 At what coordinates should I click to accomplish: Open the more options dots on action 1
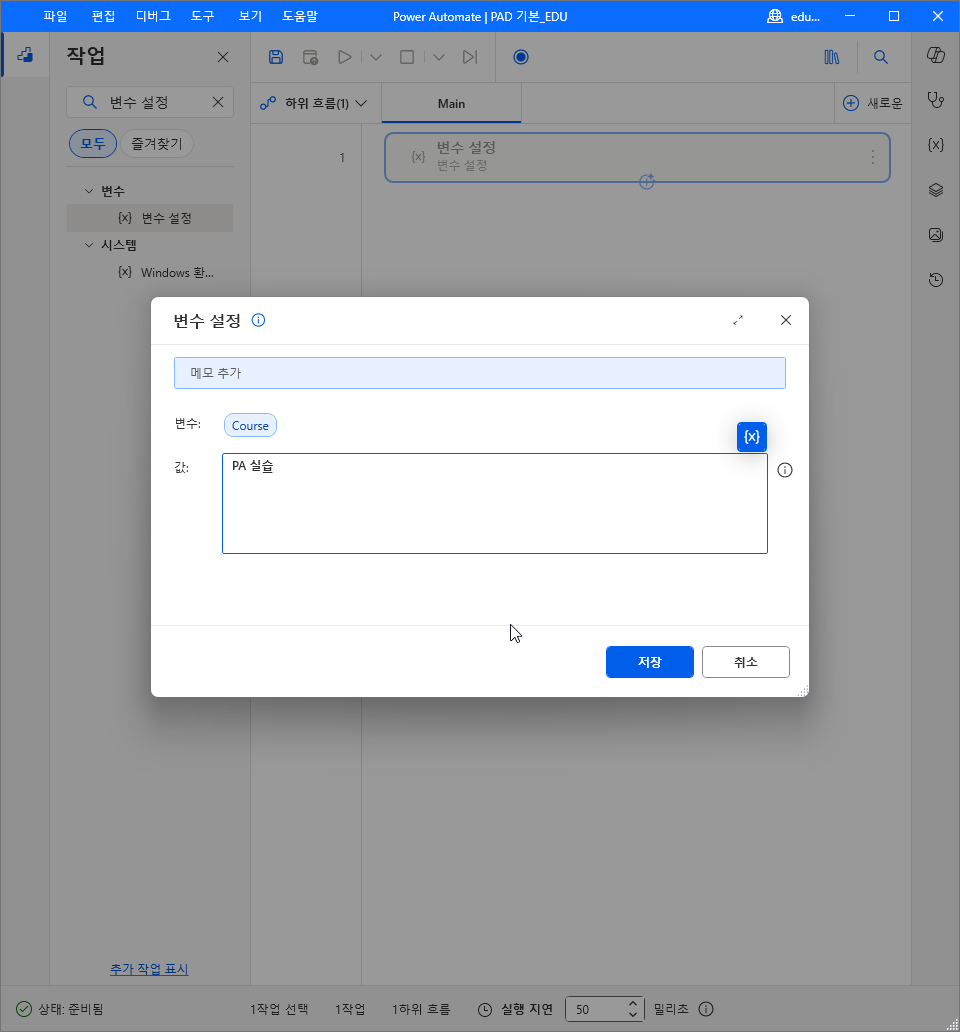pyautogui.click(x=872, y=157)
